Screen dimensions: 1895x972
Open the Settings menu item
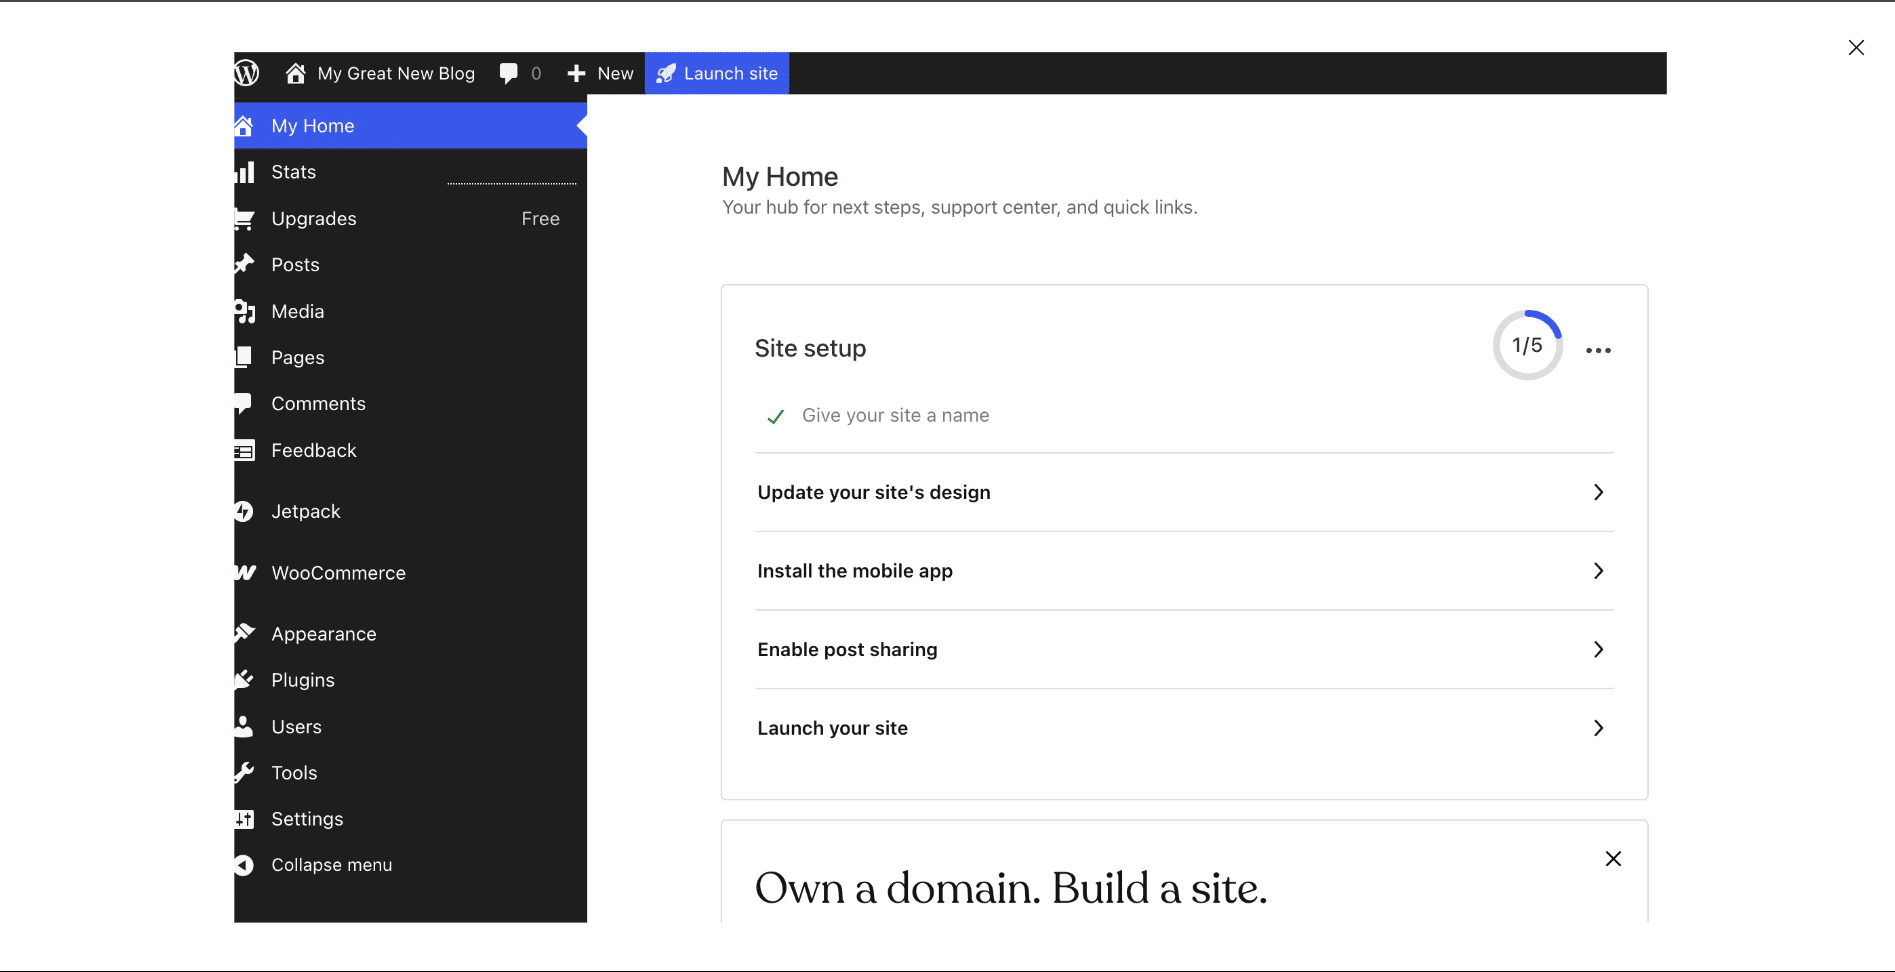[x=410, y=819]
